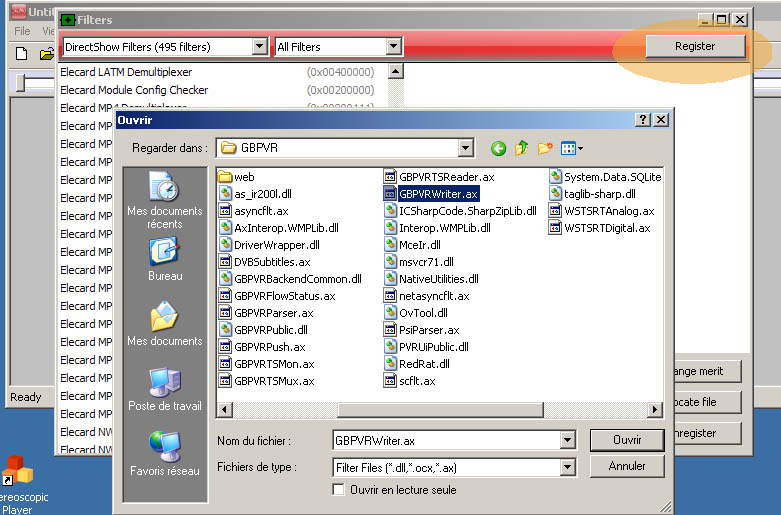Click the New document icon in the main window
781x515 pixels.
pyautogui.click(x=21, y=53)
